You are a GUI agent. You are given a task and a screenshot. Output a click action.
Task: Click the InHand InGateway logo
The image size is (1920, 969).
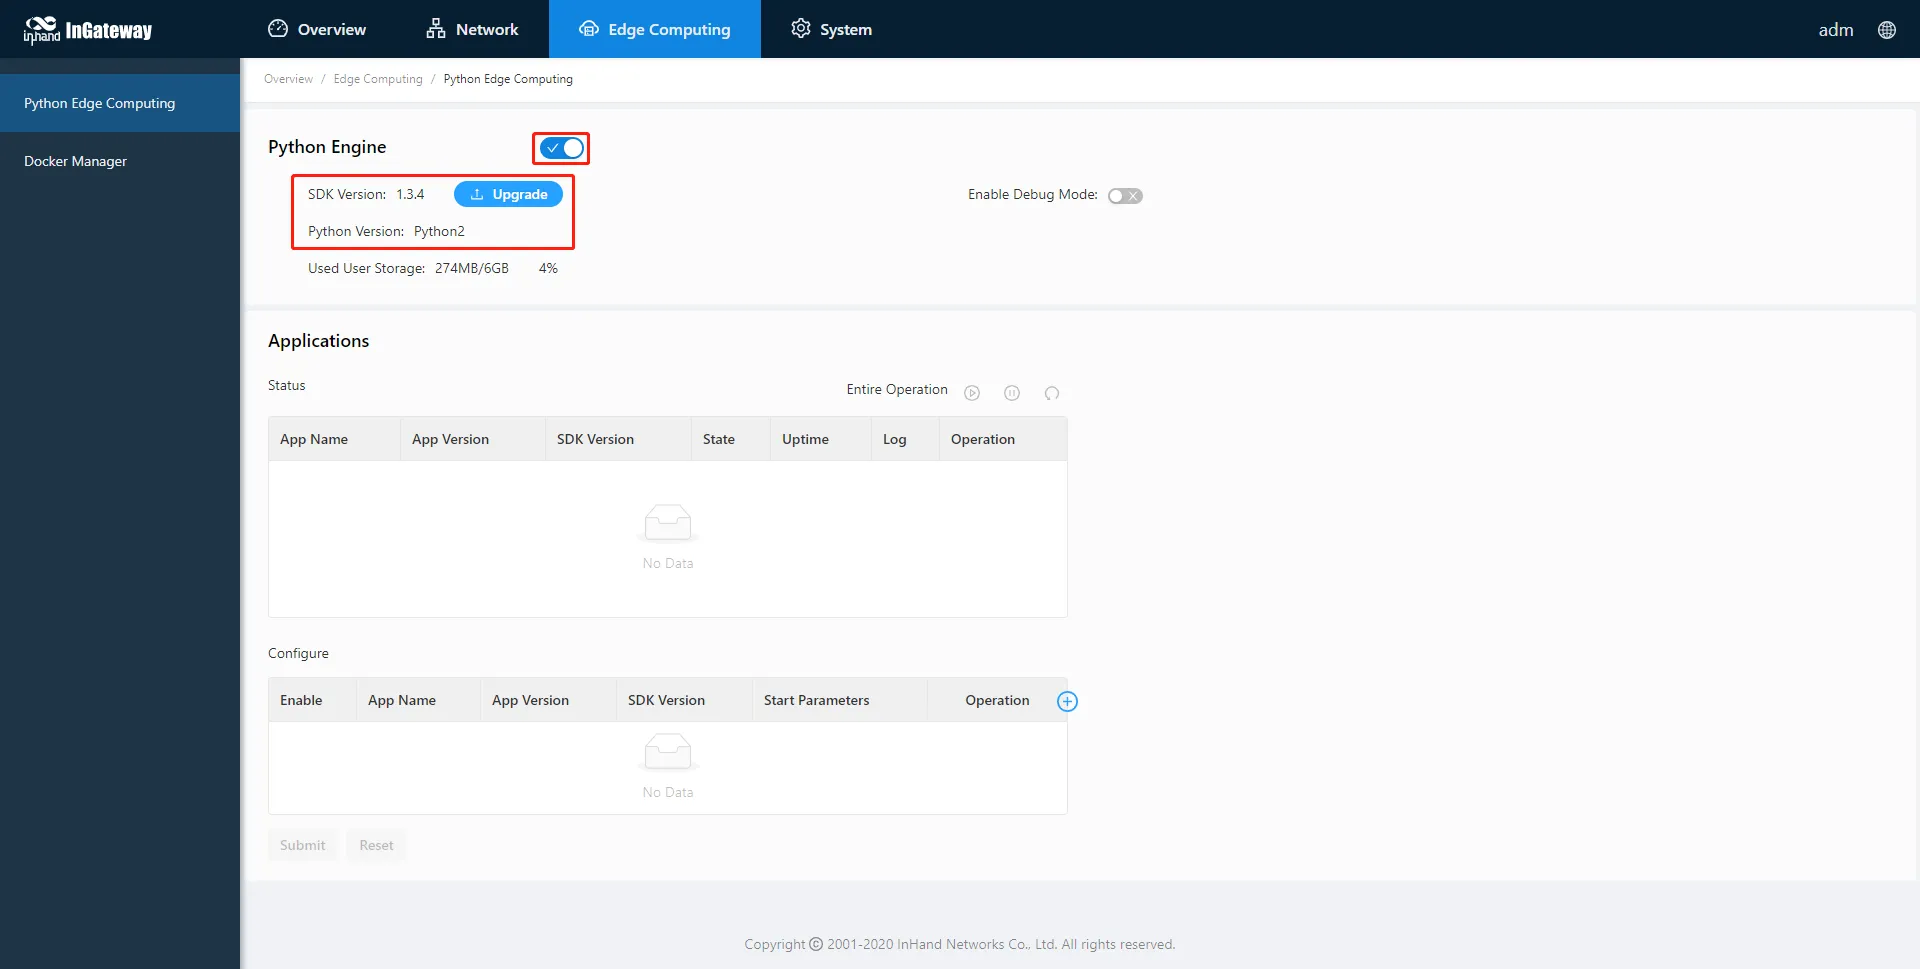(88, 30)
